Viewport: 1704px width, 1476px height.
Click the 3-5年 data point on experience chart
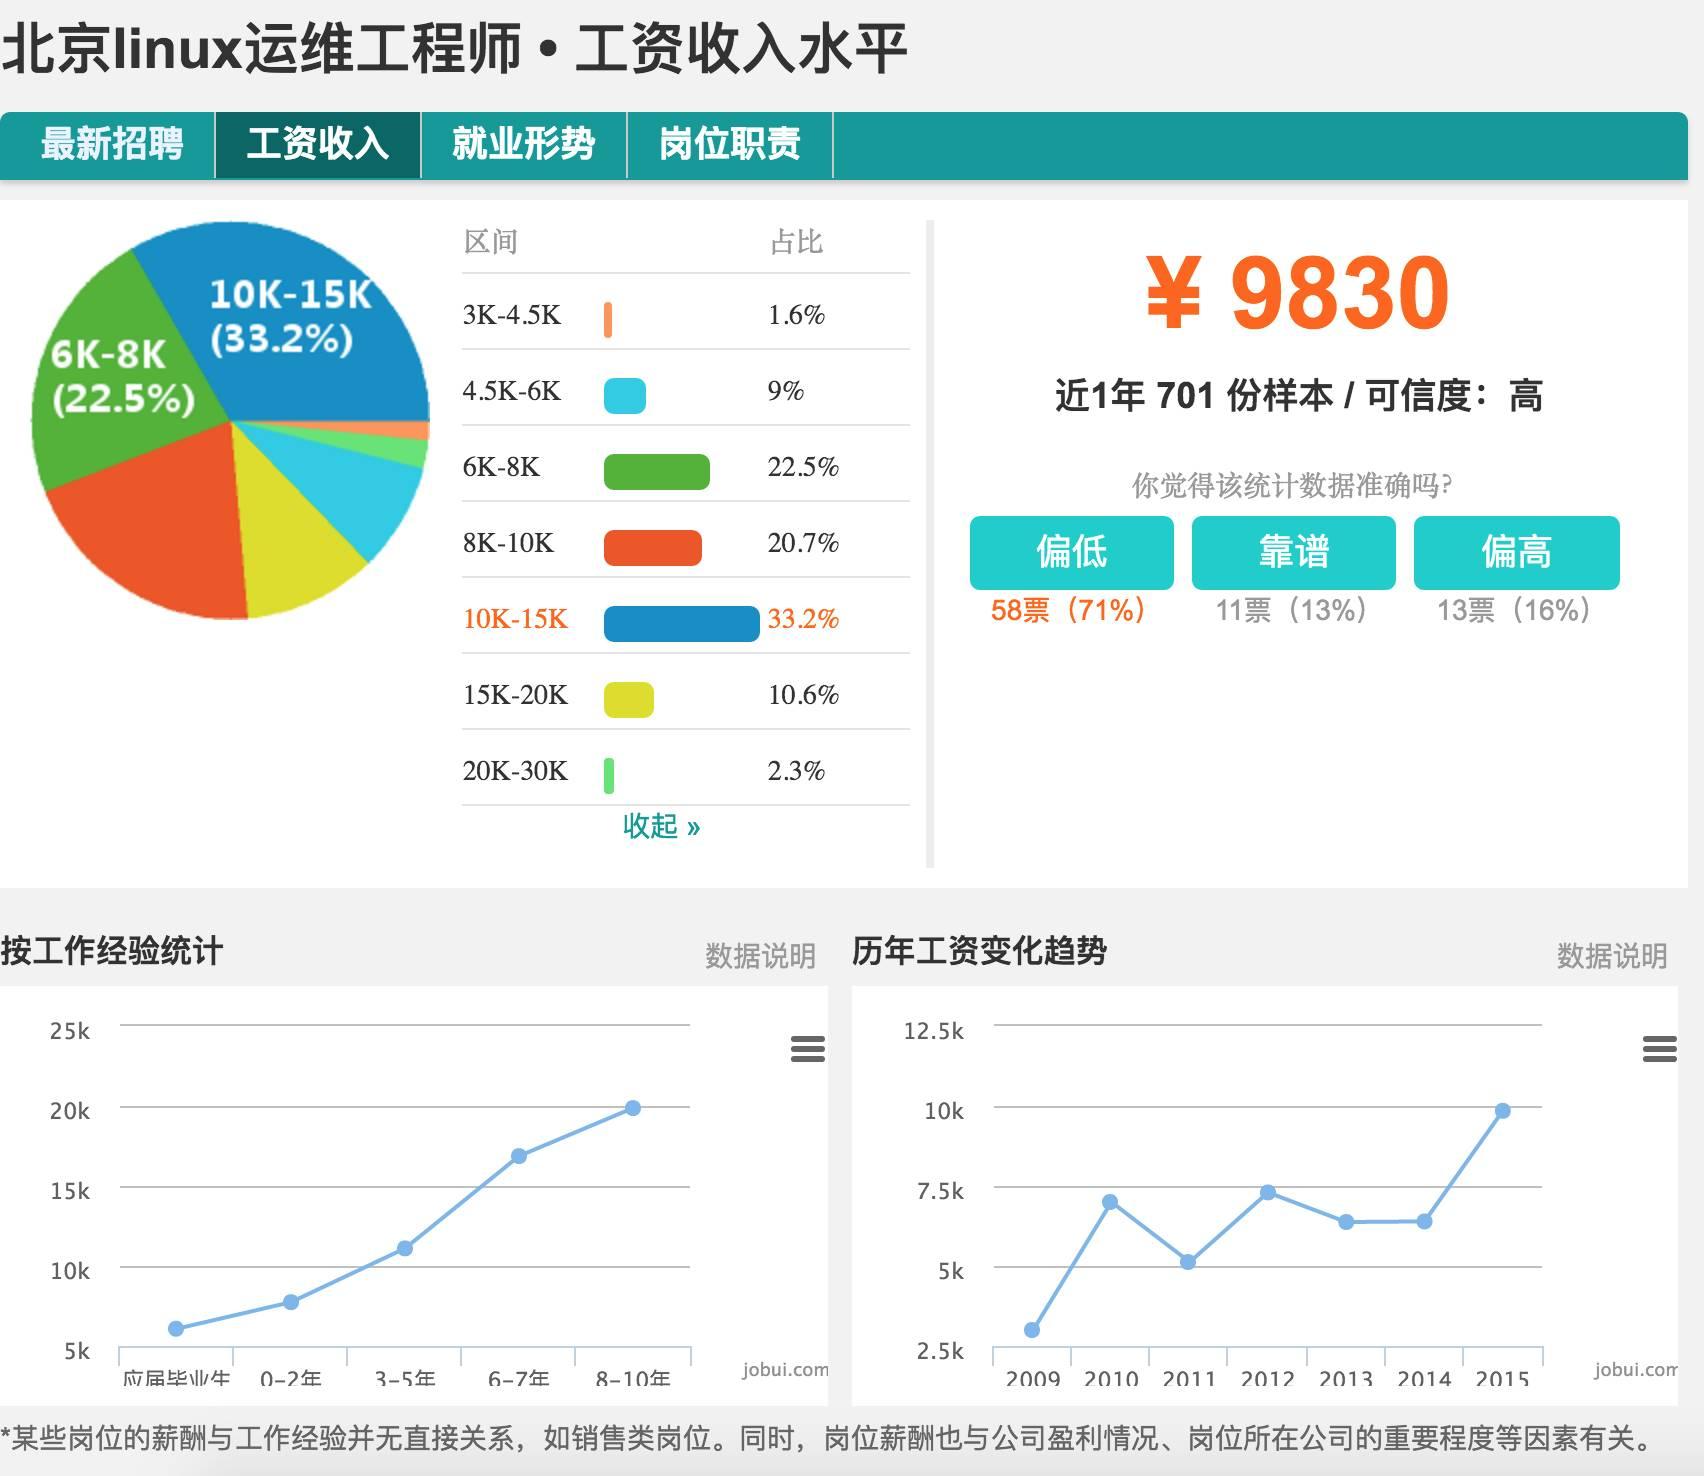pos(405,1248)
